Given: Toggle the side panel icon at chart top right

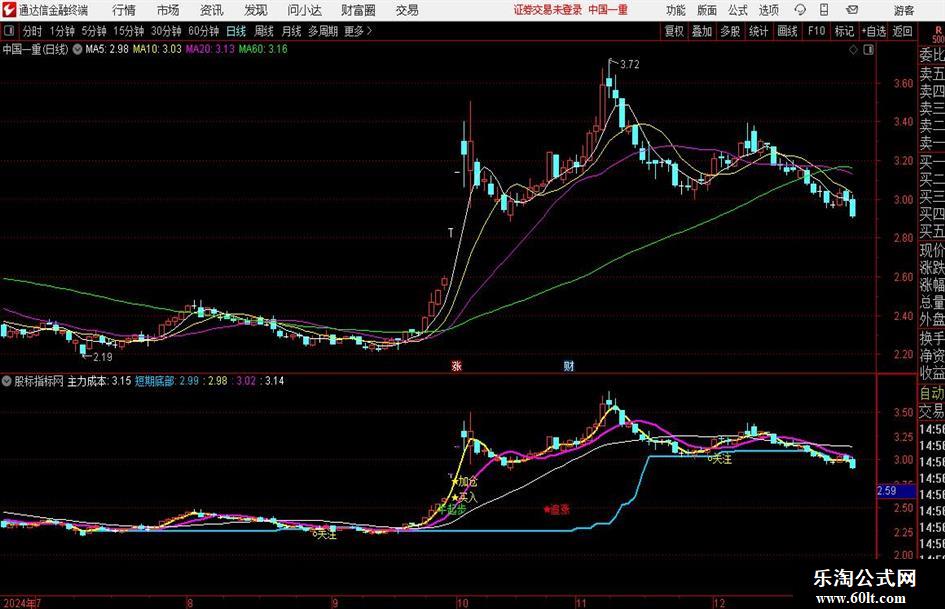Looking at the screenshot, I should coord(868,50).
